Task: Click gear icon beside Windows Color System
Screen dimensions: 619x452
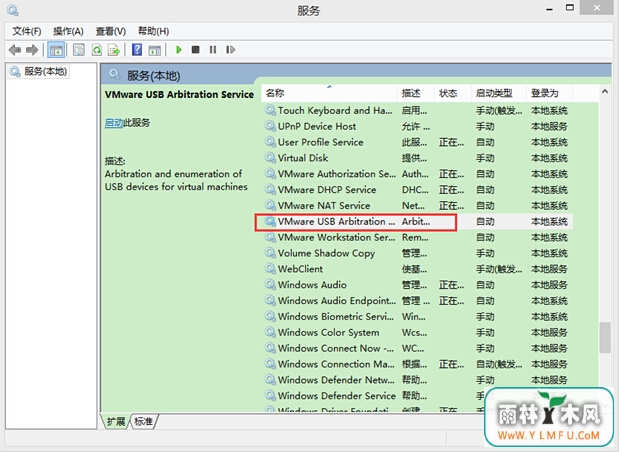Action: [x=270, y=332]
